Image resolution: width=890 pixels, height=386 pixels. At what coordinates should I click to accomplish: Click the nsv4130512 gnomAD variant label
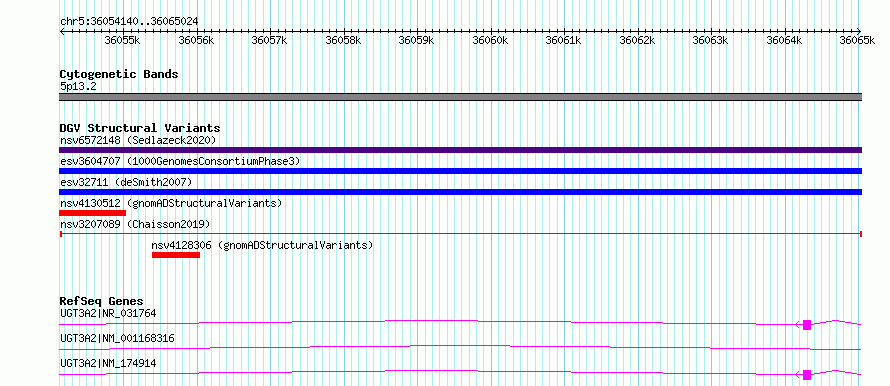171,203
